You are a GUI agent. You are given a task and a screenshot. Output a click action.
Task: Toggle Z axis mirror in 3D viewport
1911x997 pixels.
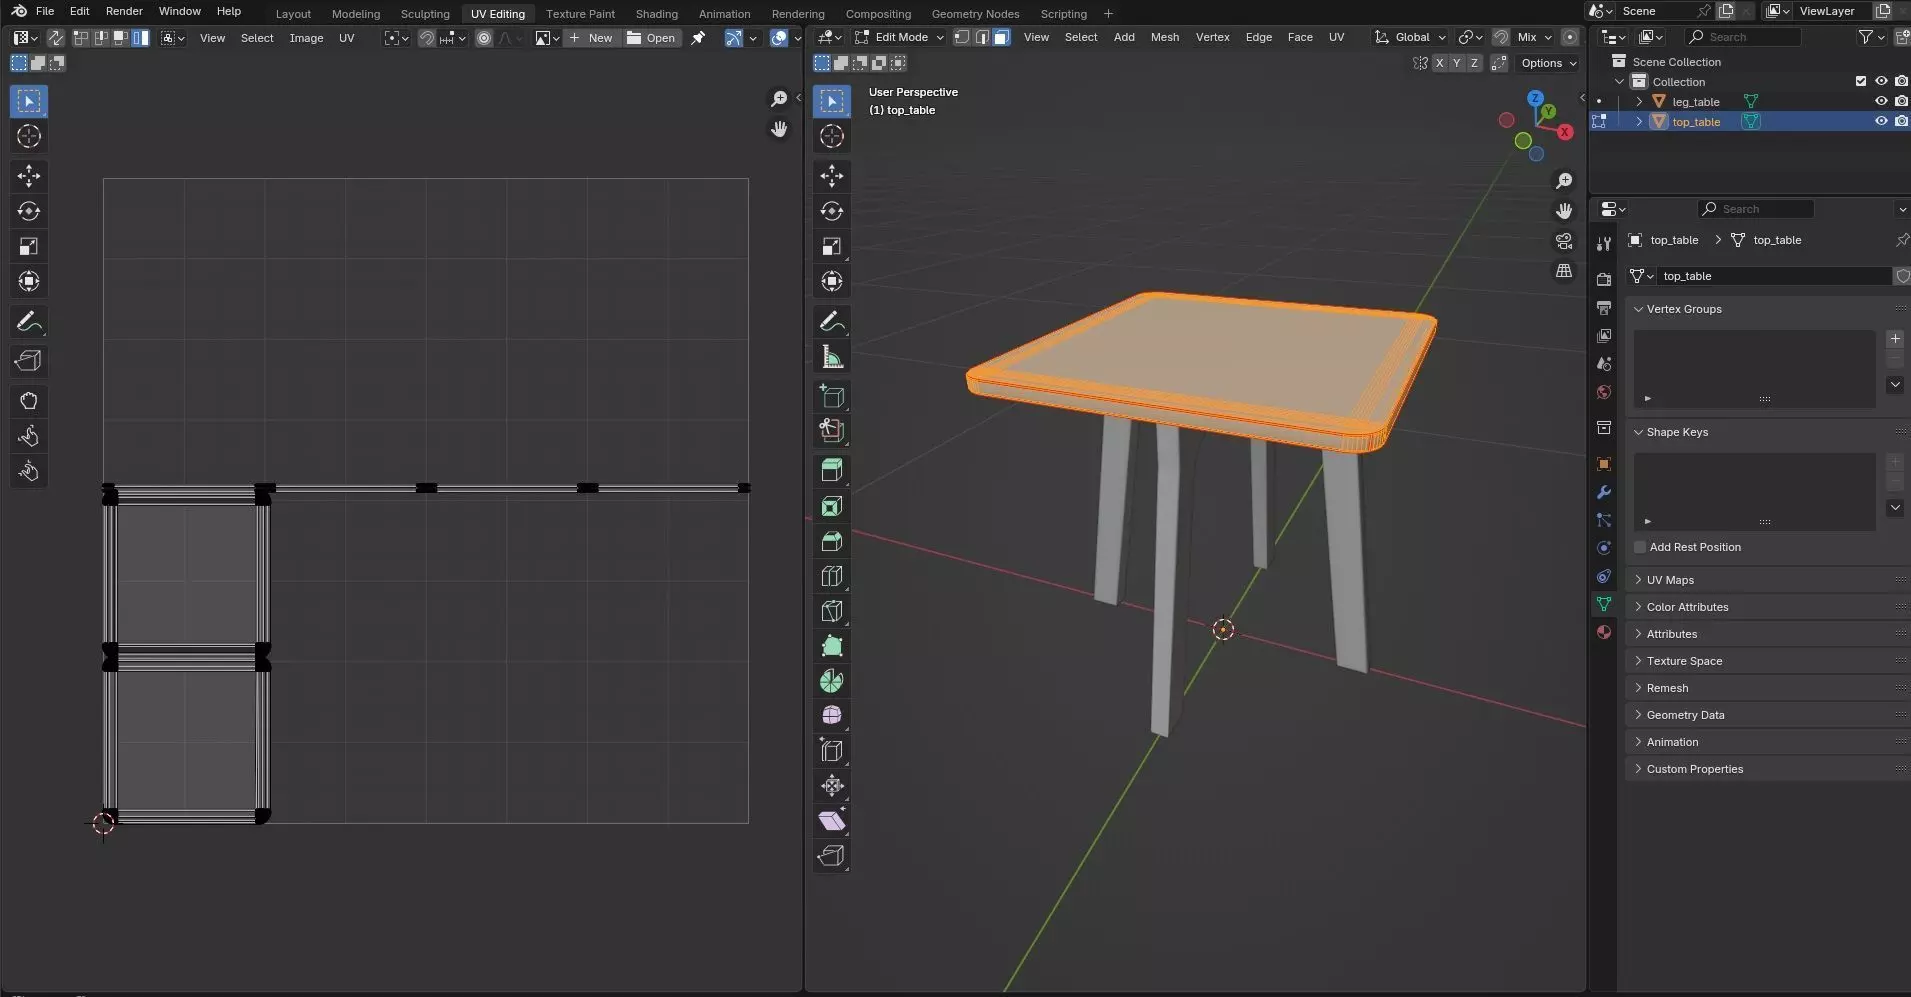click(x=1474, y=63)
